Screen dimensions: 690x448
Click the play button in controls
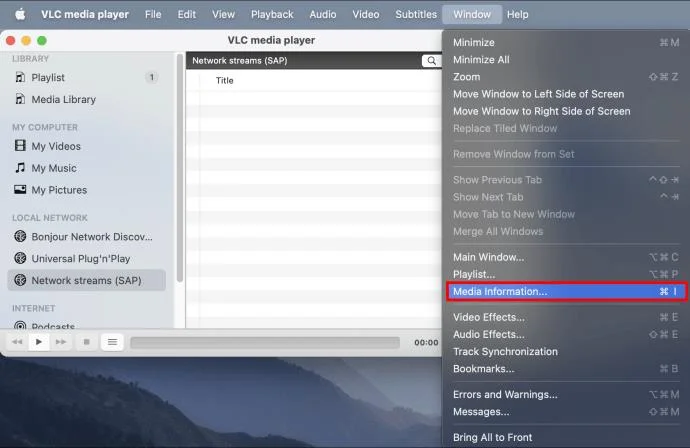pos(39,342)
